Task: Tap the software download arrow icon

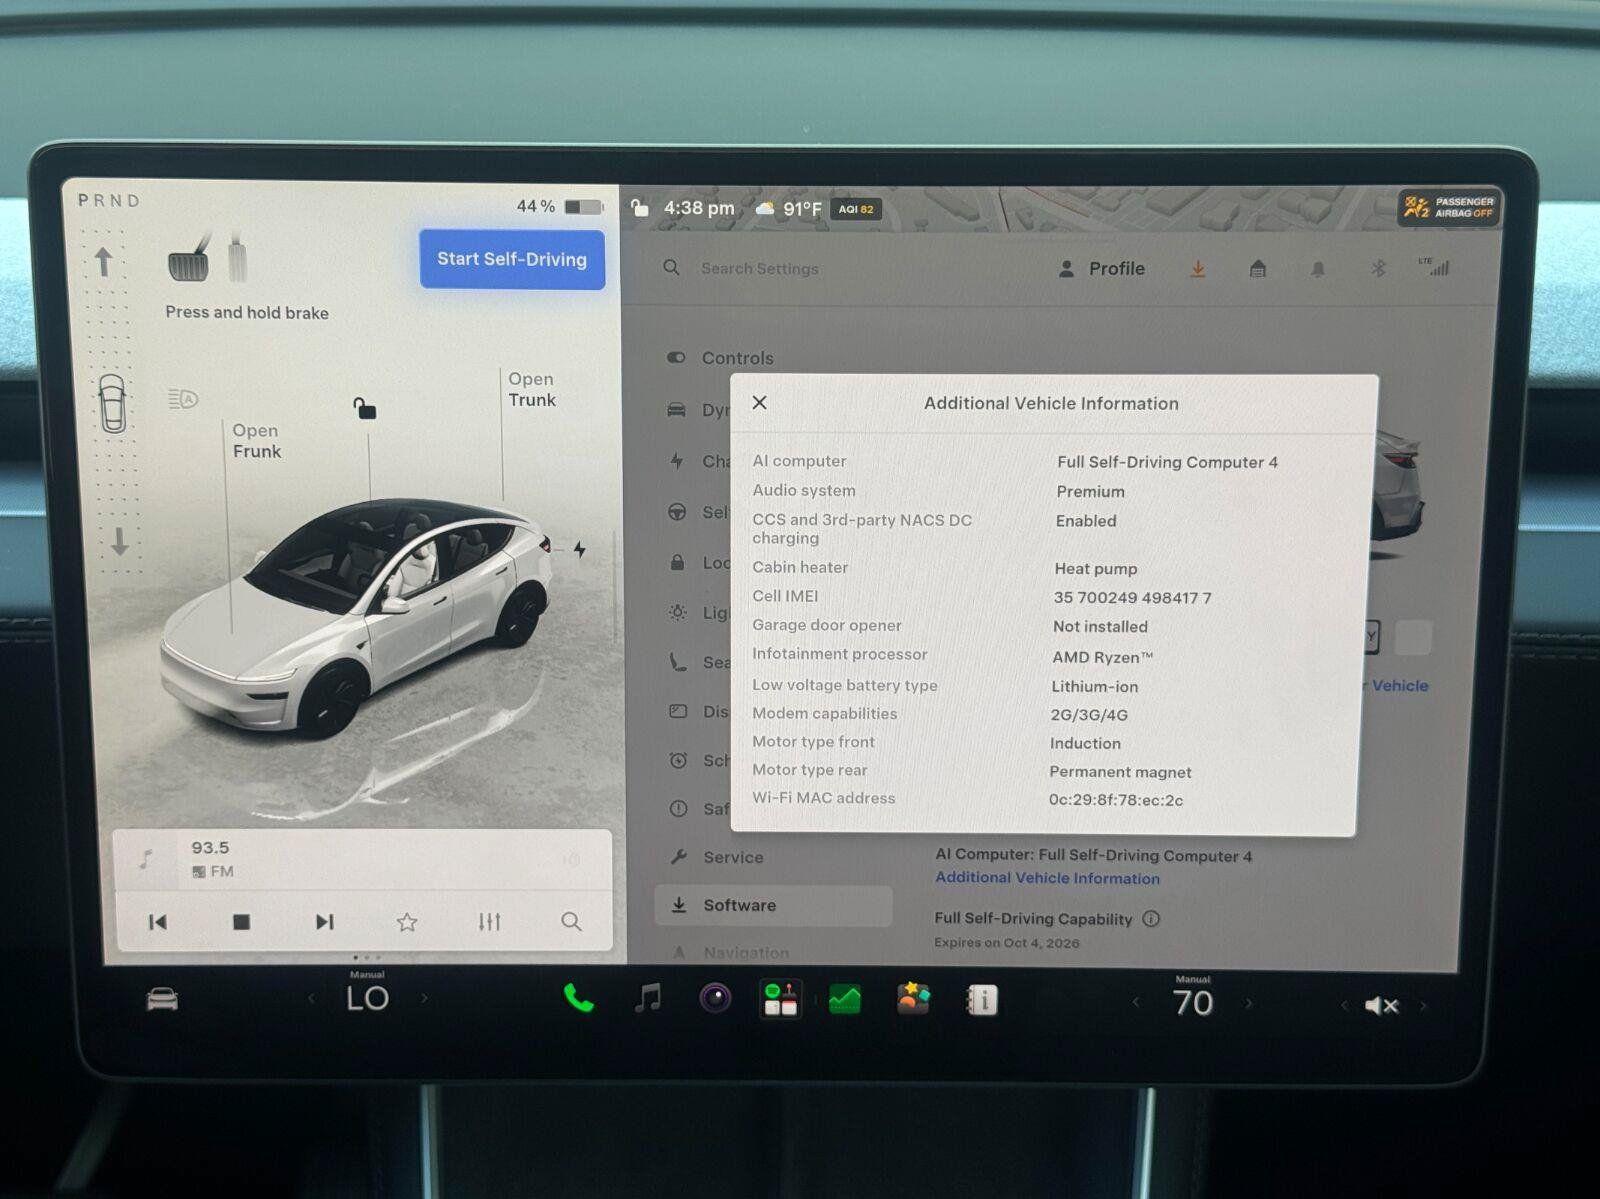Action: click(x=1198, y=268)
